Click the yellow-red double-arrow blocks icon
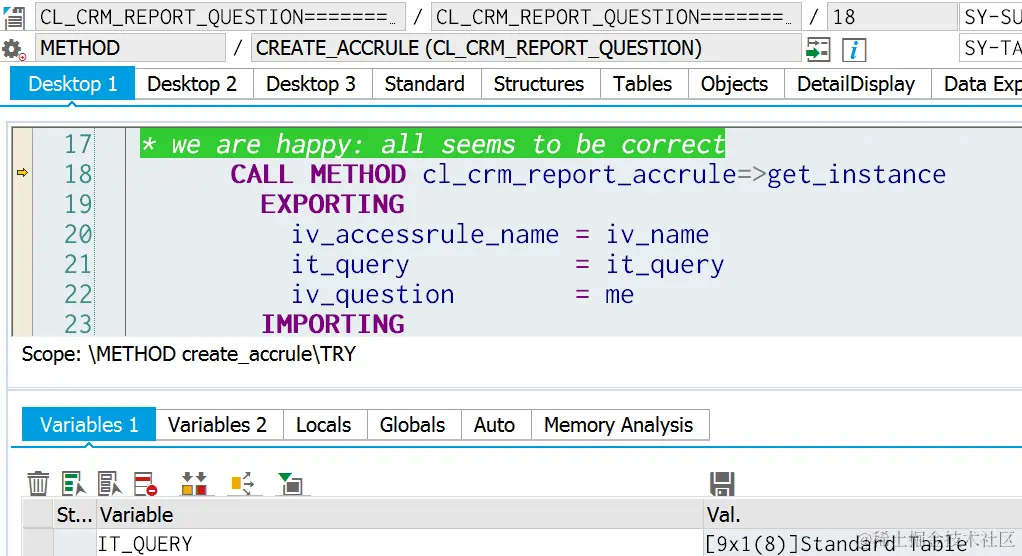This screenshot has width=1022, height=556. 194,484
